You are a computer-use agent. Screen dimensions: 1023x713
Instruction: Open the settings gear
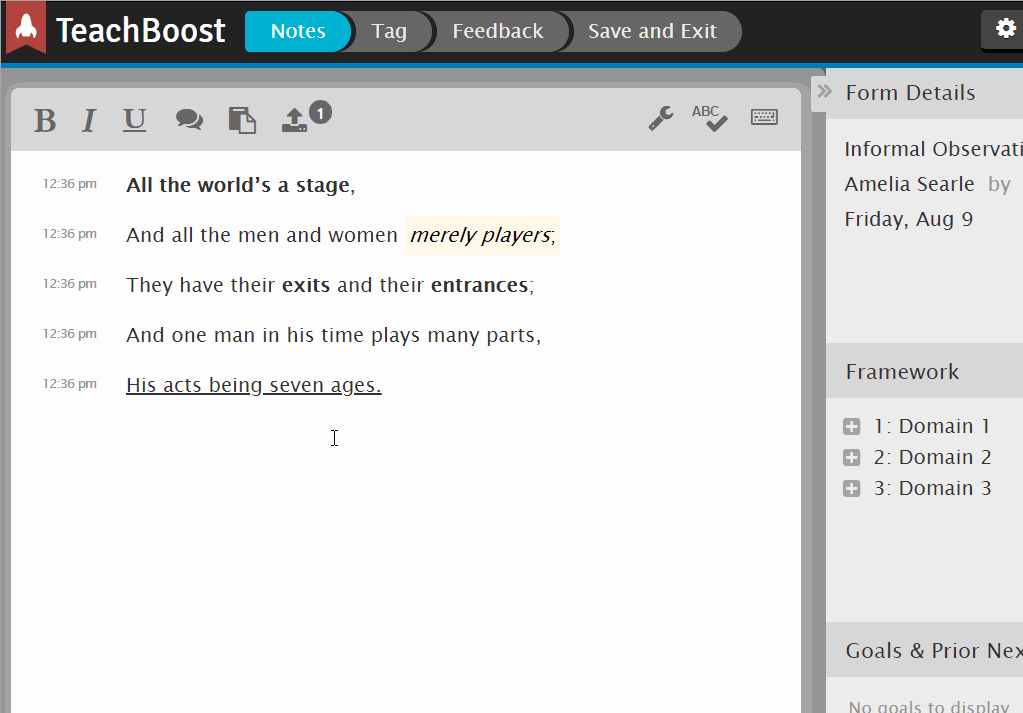(x=1005, y=29)
